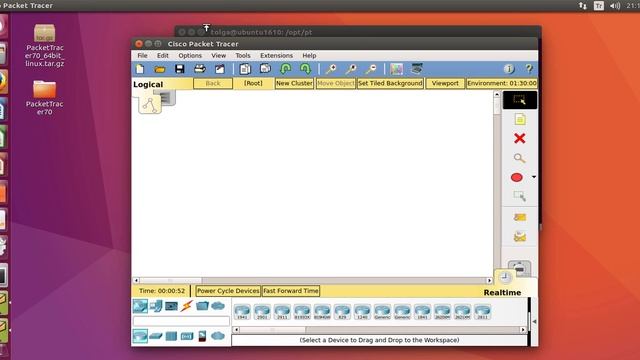The width and height of the screenshot is (640, 360).
Task: Launch the Activity Wizard toolbar icon
Action: click(x=220, y=69)
